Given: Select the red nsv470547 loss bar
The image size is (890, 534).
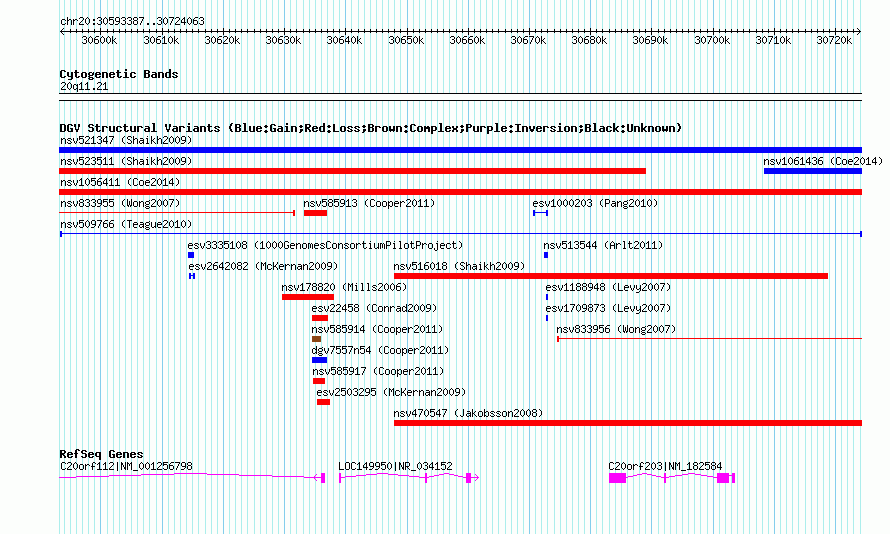Looking at the screenshot, I should click(x=628, y=423).
